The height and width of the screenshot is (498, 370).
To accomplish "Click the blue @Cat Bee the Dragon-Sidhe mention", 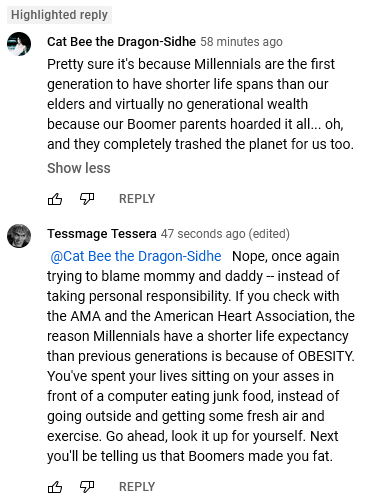I will point(136,256).
